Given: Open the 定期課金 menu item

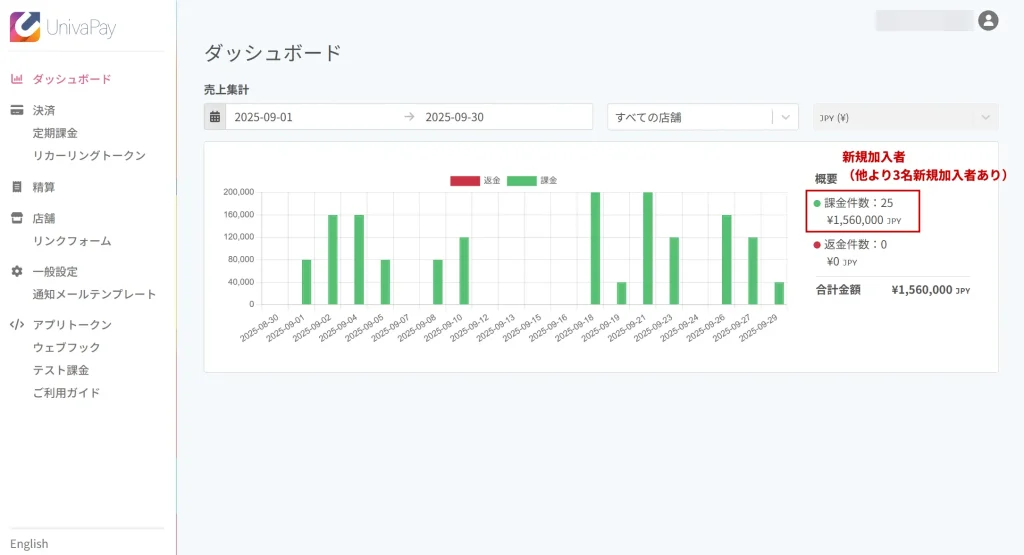Looking at the screenshot, I should point(55,133).
